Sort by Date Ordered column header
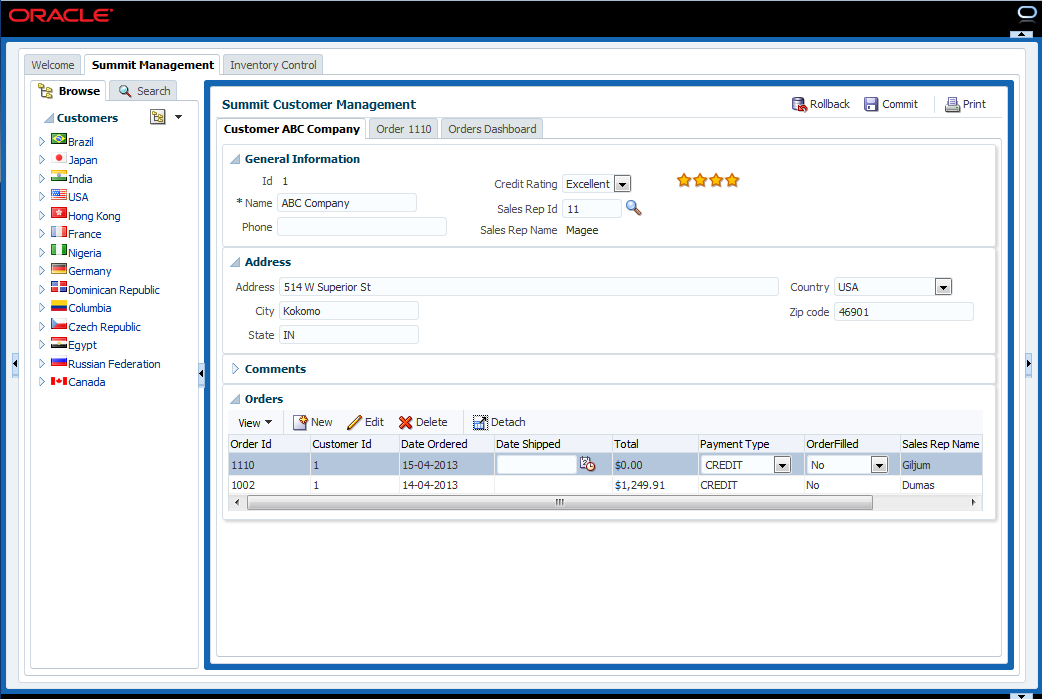Viewport: 1042px width, 699px height. click(x=446, y=444)
